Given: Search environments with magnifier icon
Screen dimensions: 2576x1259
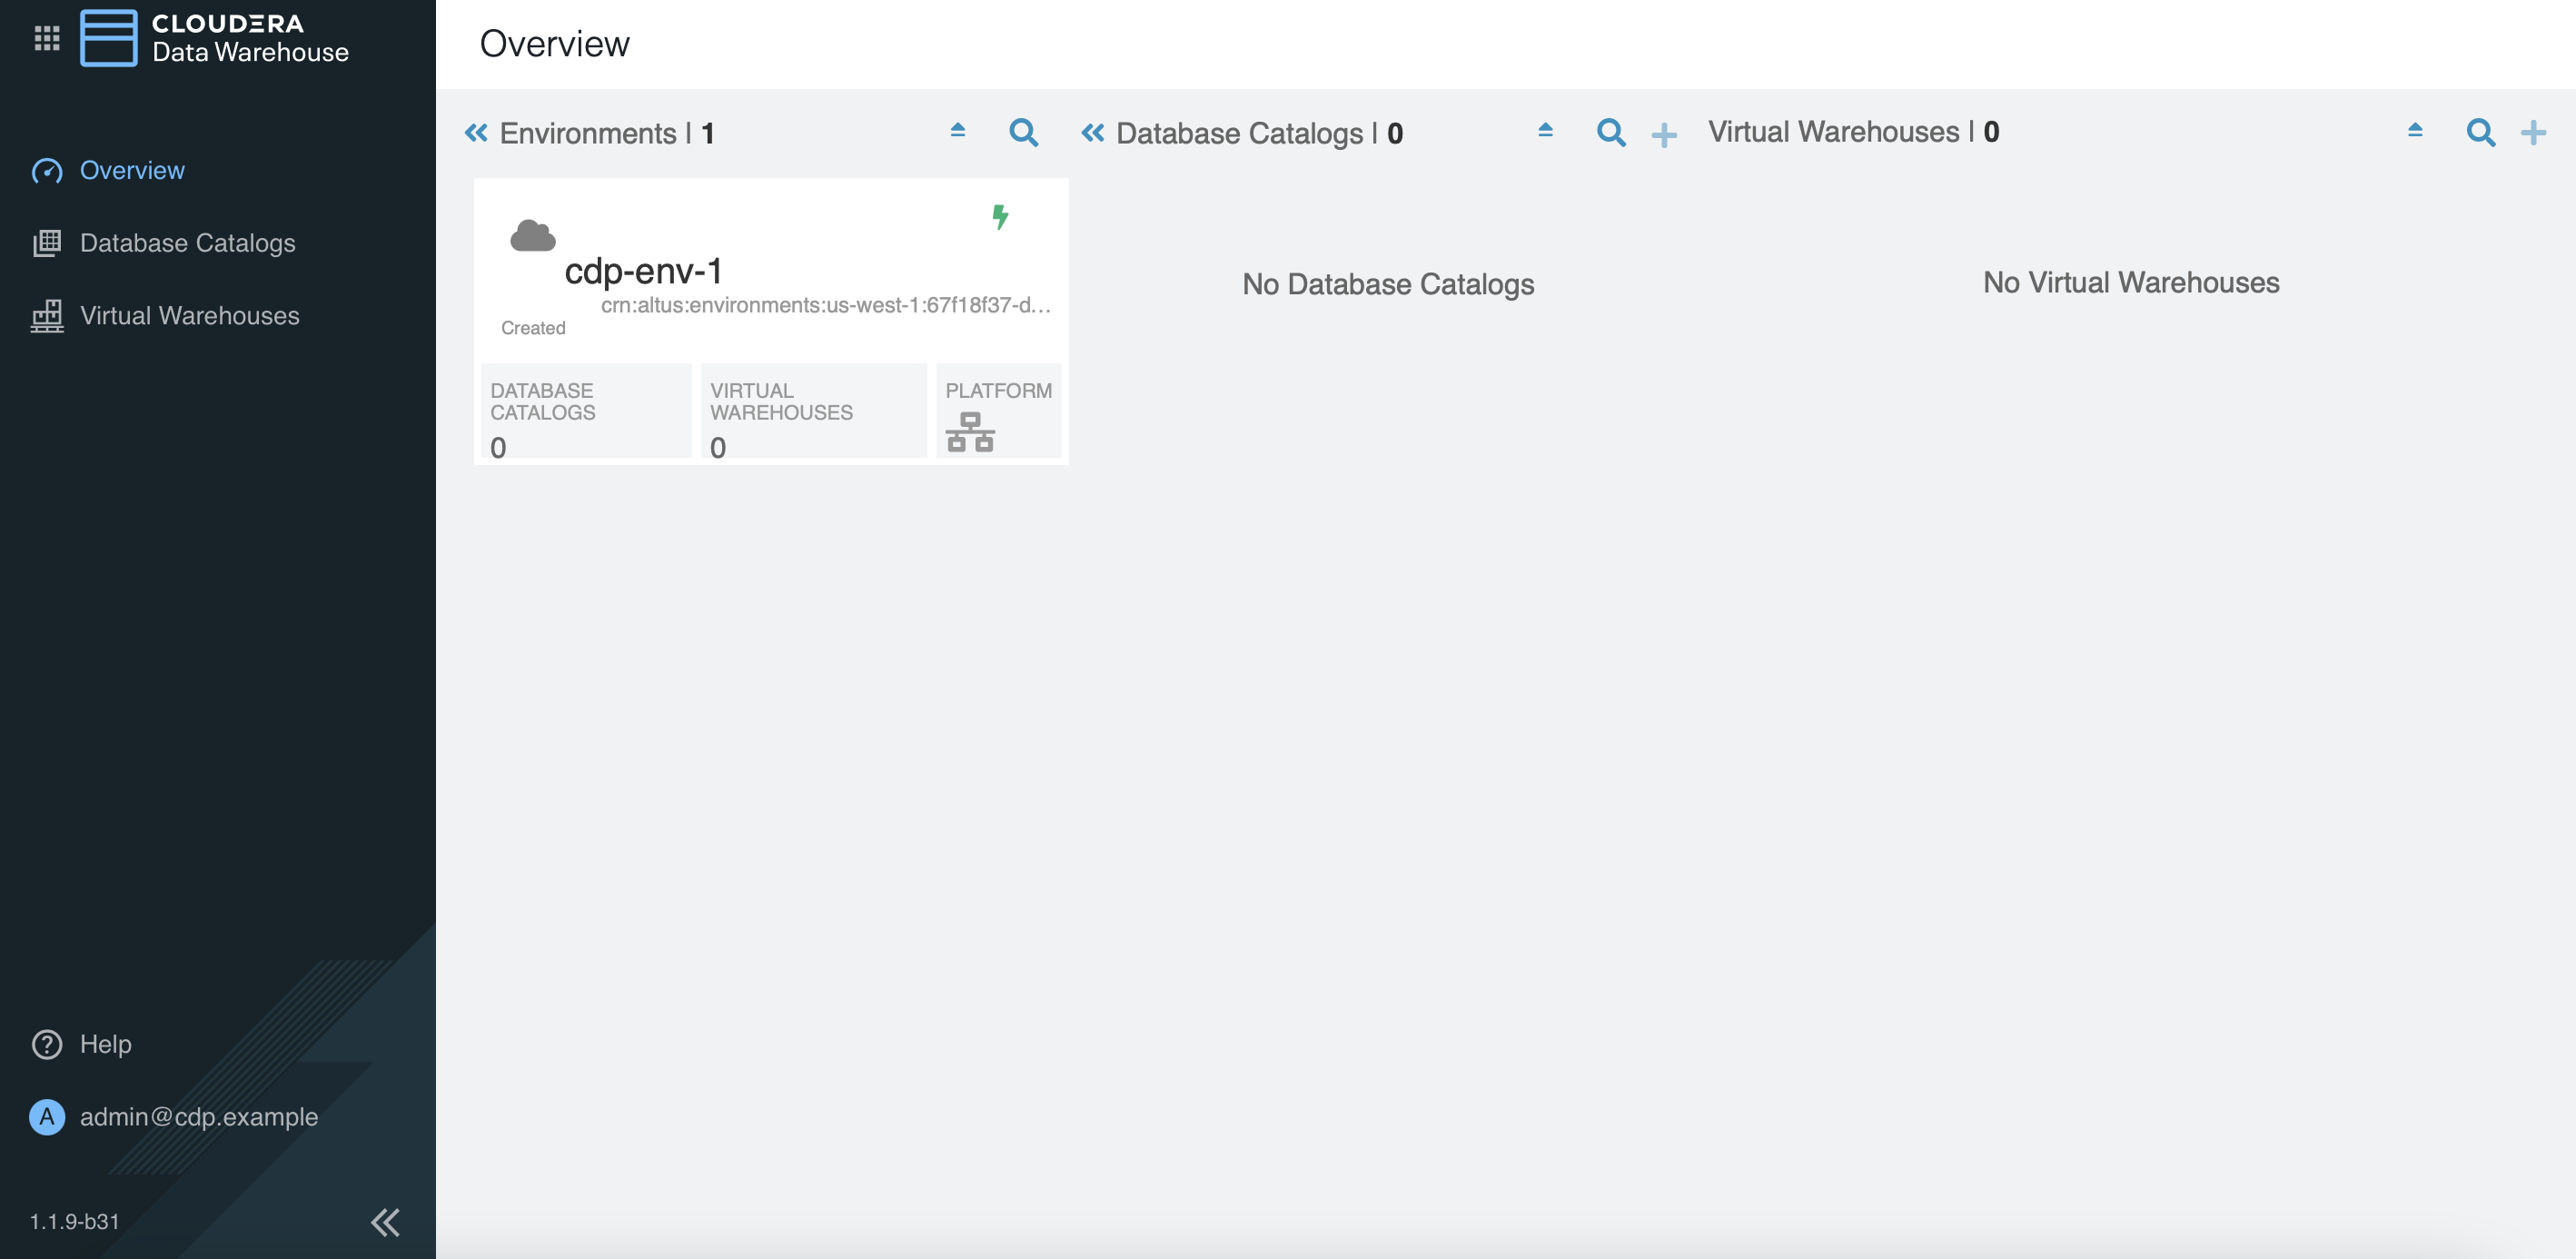Looking at the screenshot, I should [1023, 132].
